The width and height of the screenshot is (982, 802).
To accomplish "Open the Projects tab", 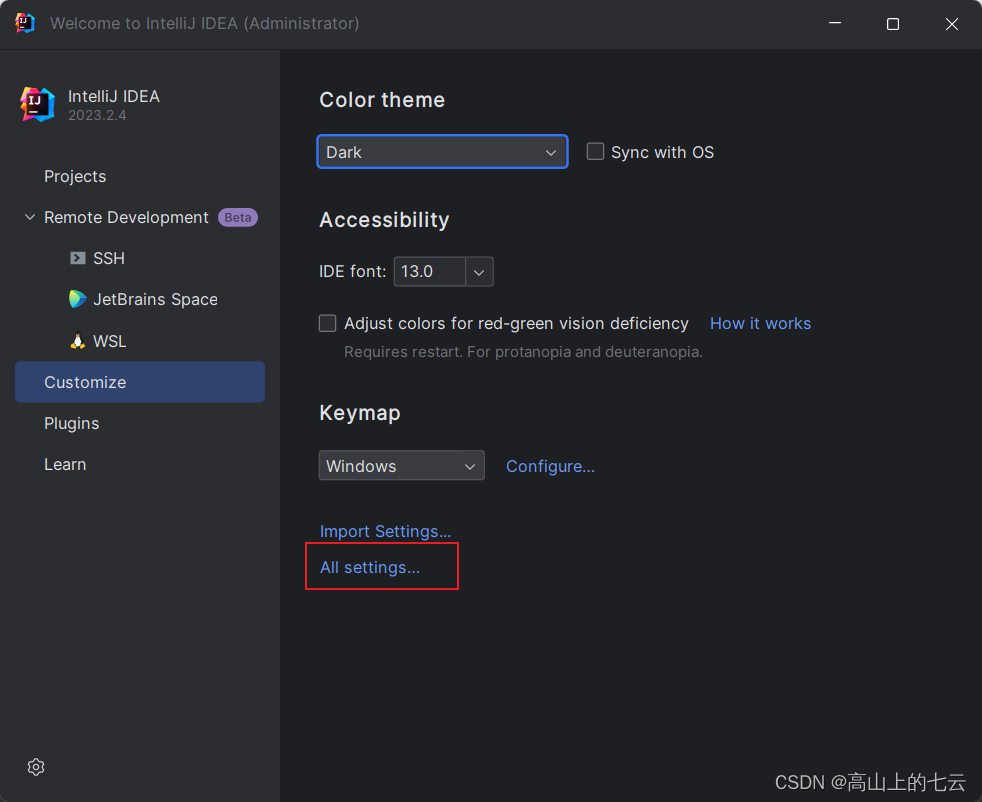I will (x=75, y=177).
